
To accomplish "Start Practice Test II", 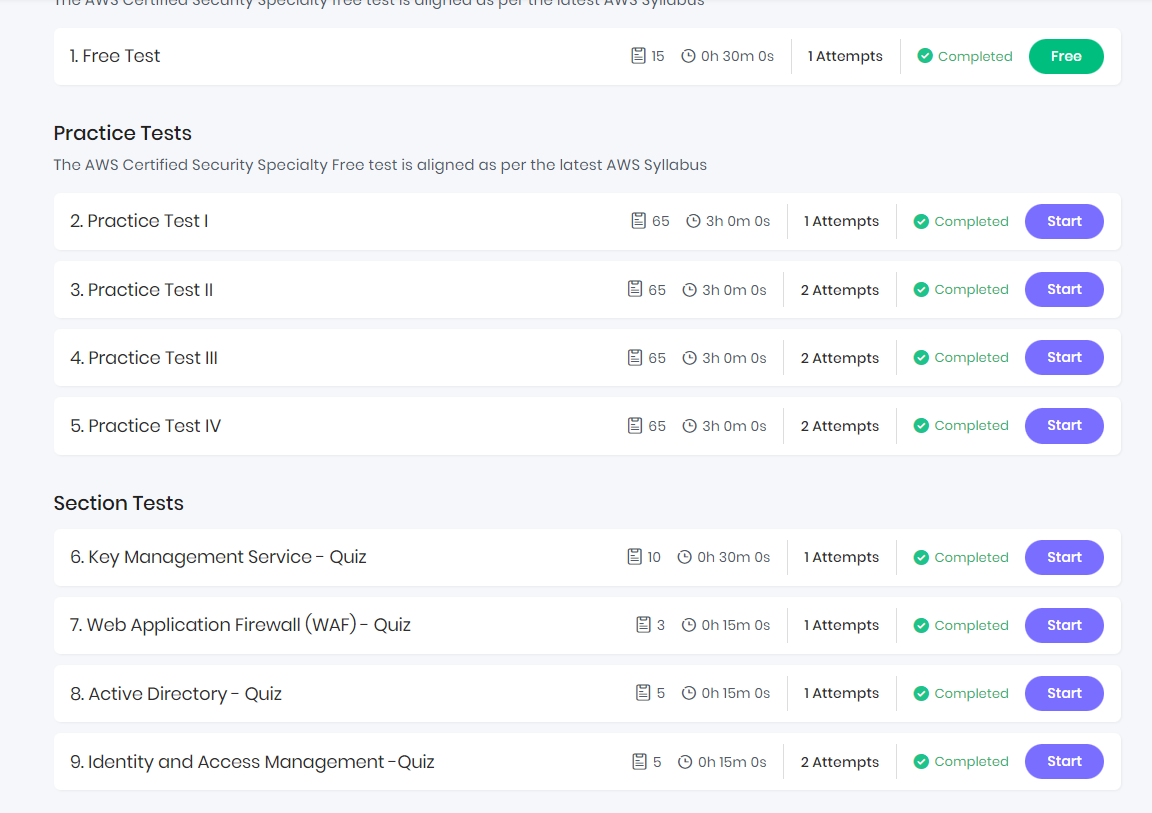I will 1064,289.
